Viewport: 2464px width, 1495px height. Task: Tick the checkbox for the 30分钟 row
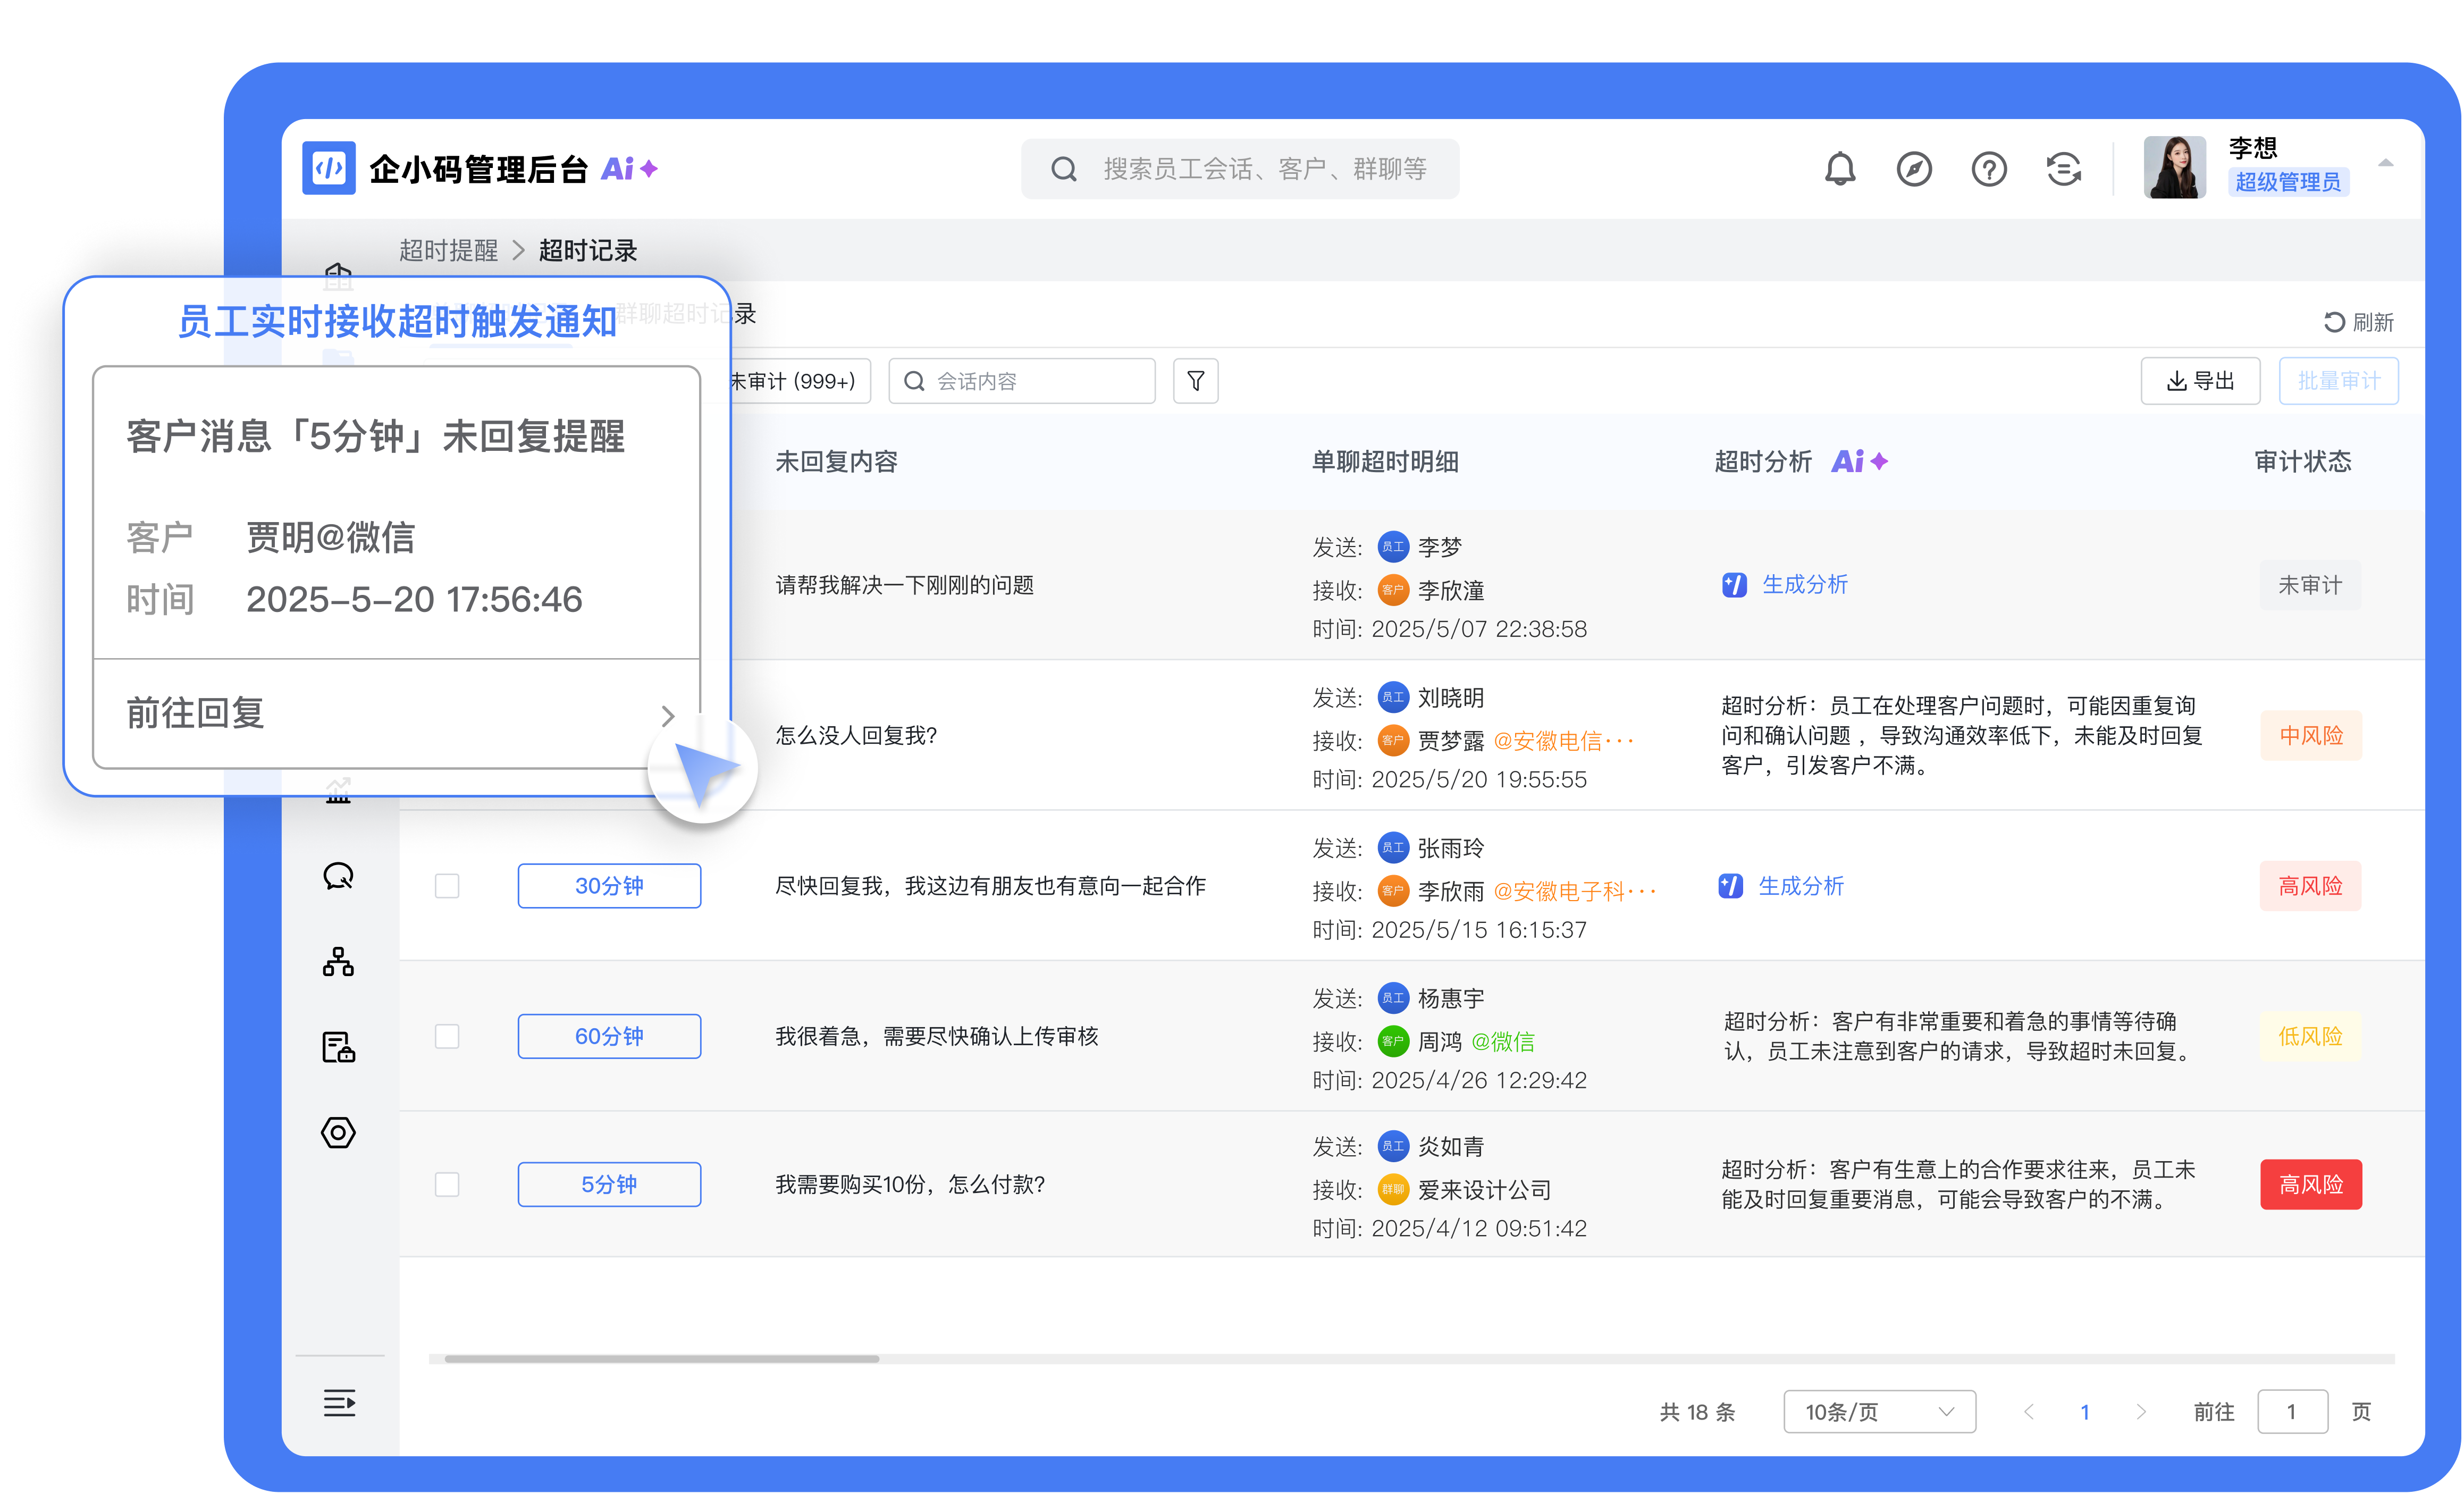point(447,886)
